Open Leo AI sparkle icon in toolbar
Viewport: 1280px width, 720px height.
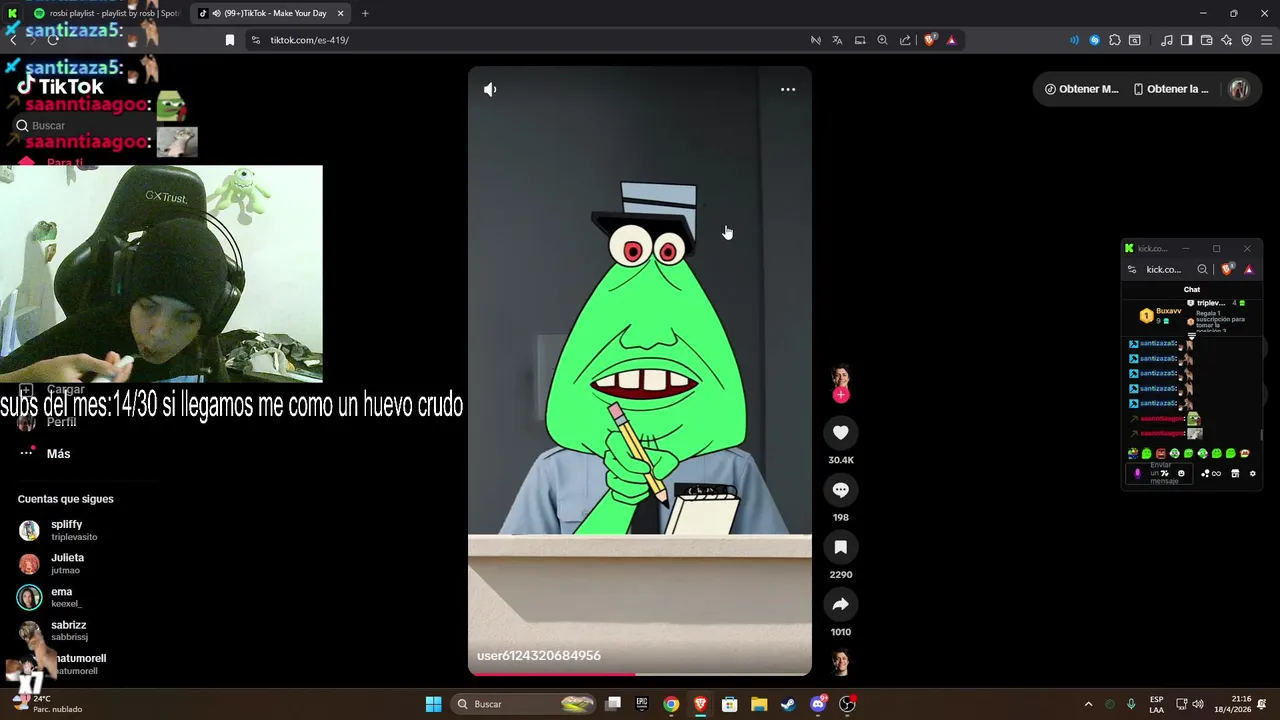1226,40
